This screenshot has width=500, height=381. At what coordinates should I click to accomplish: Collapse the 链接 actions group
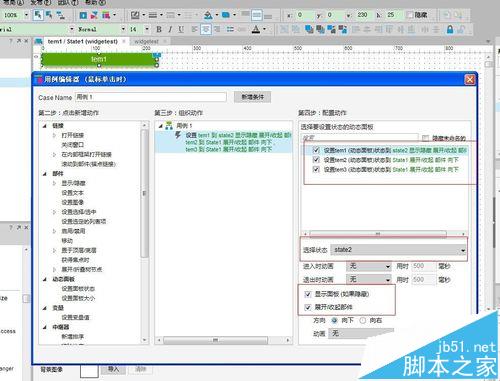[45, 126]
